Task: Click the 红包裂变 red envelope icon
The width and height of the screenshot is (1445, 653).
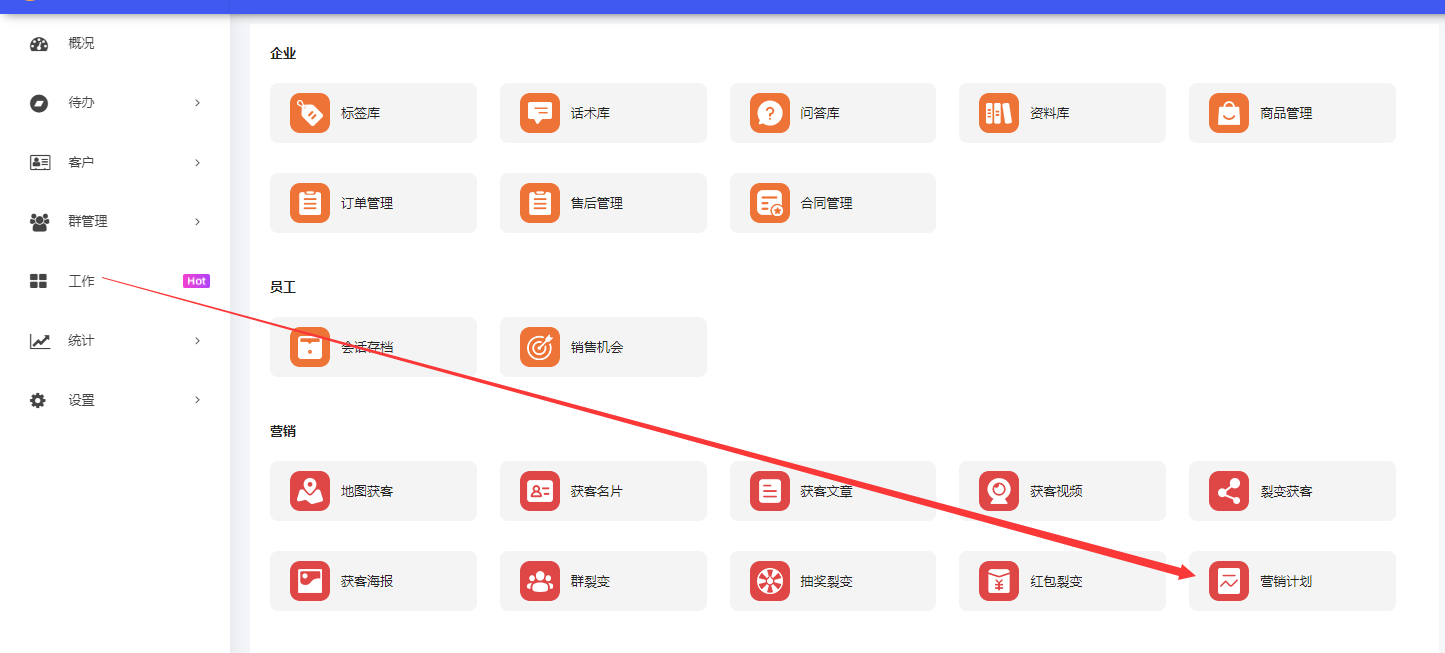Action: point(999,581)
